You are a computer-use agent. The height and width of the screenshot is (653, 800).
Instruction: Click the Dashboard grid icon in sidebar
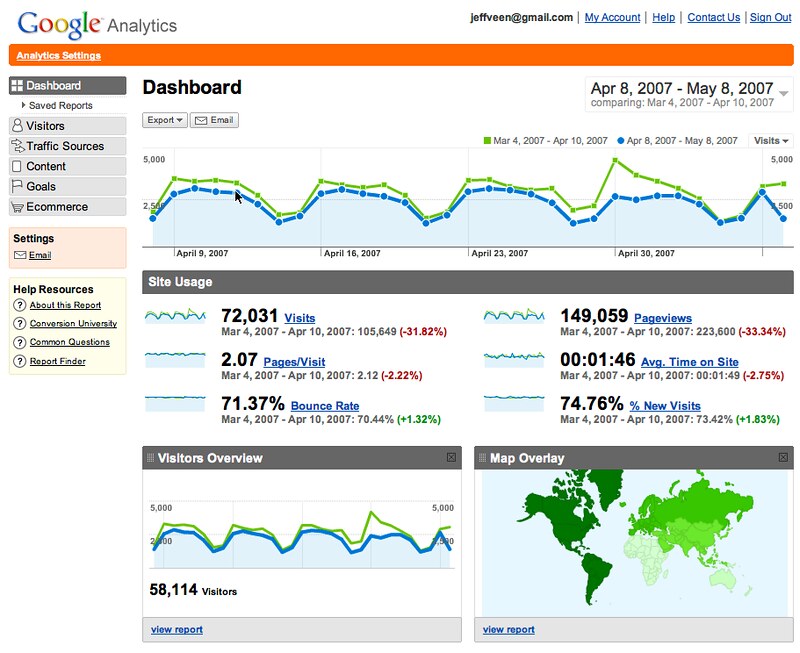coord(18,85)
